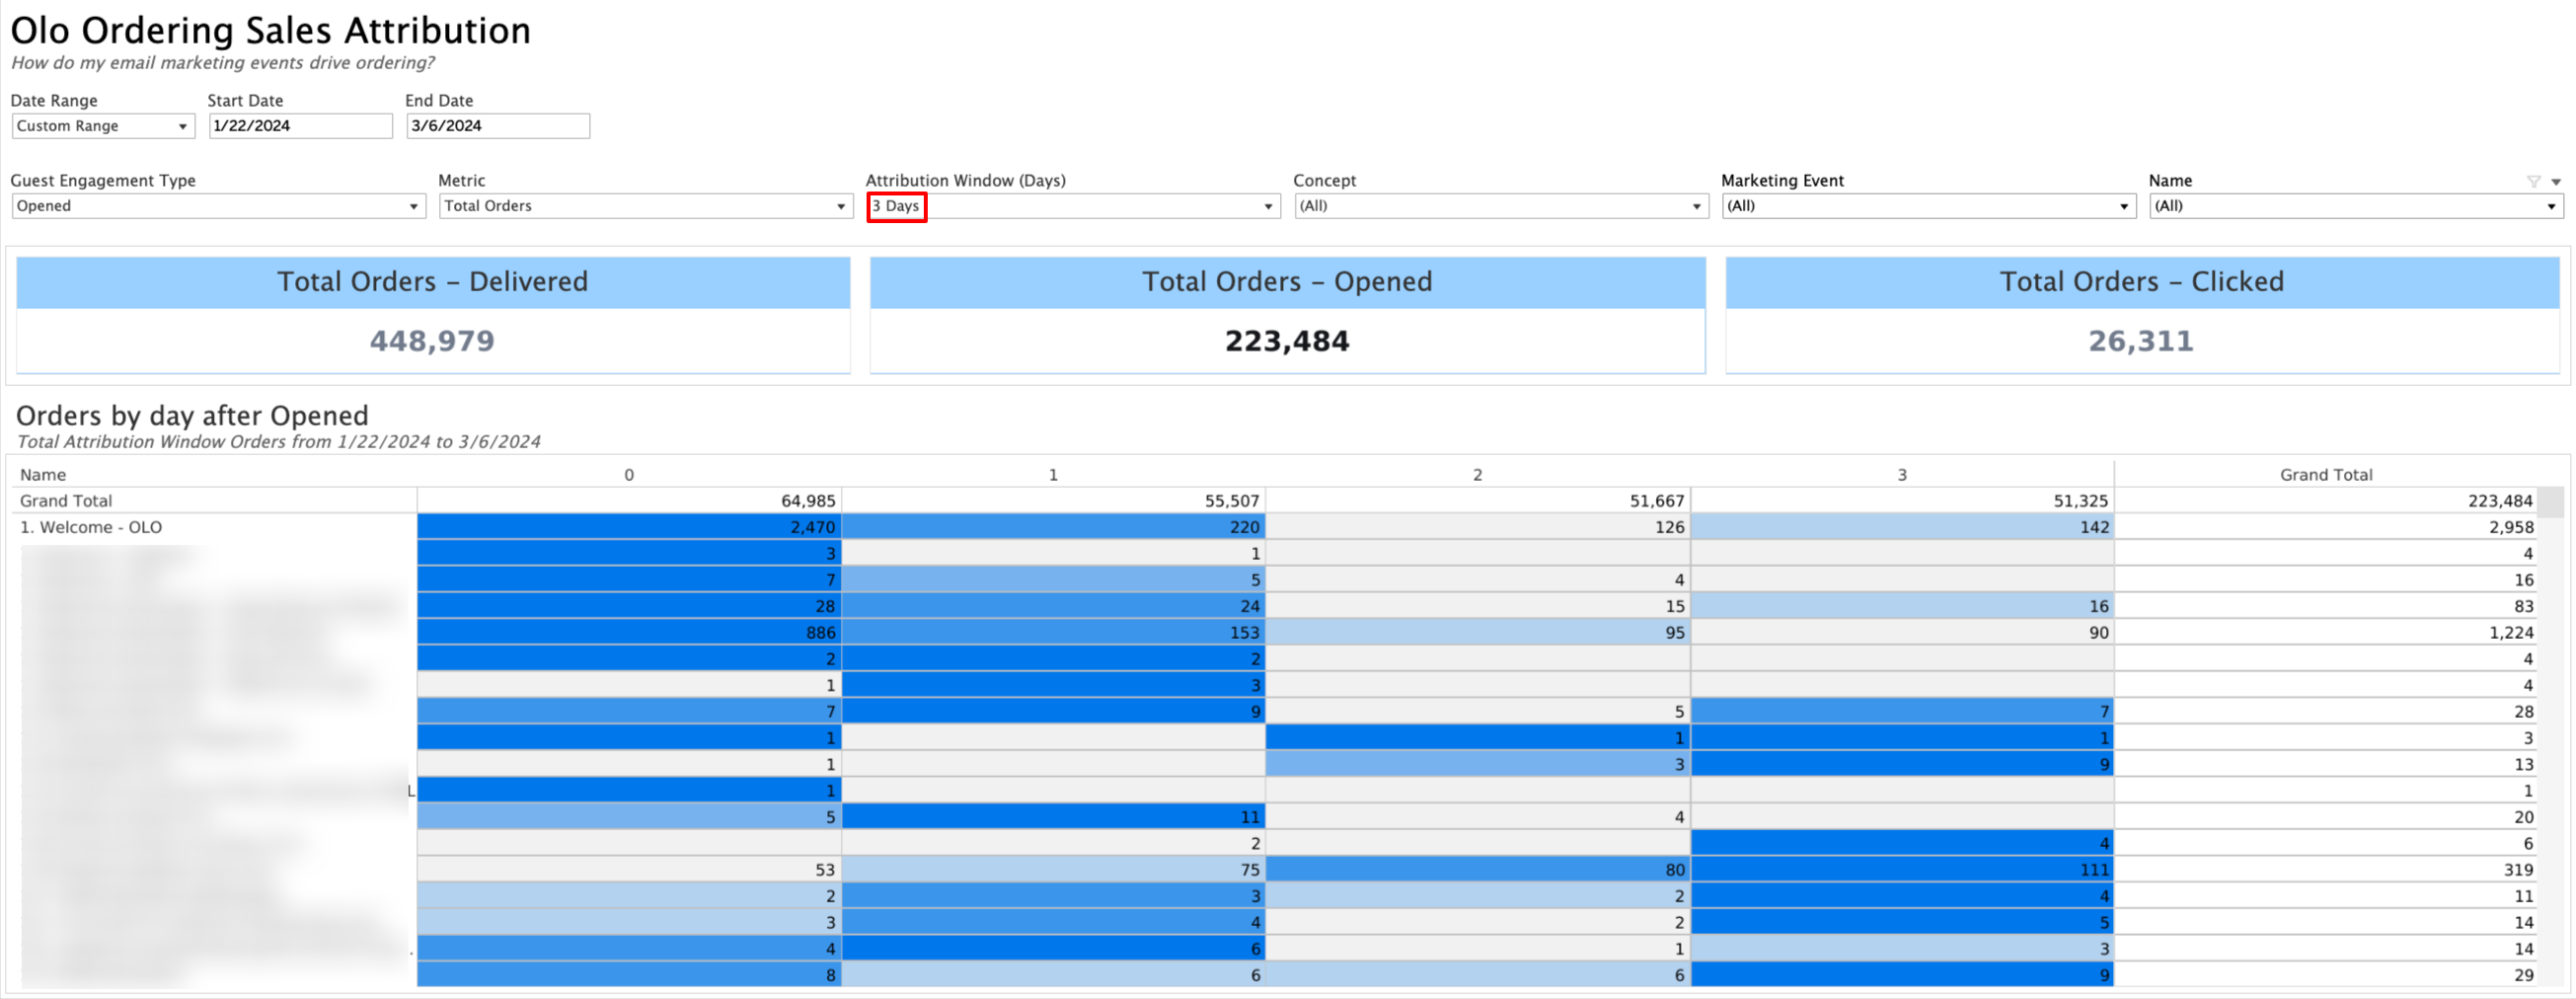Select the 111 cell in day 3
Image resolution: width=2576 pixels, height=999 pixels.
click(1902, 870)
